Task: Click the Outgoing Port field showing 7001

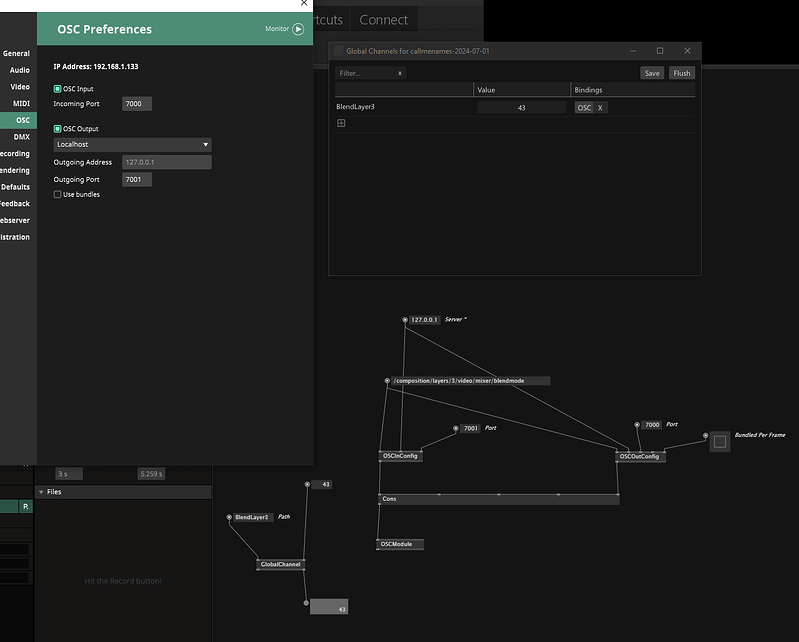Action: [137, 179]
